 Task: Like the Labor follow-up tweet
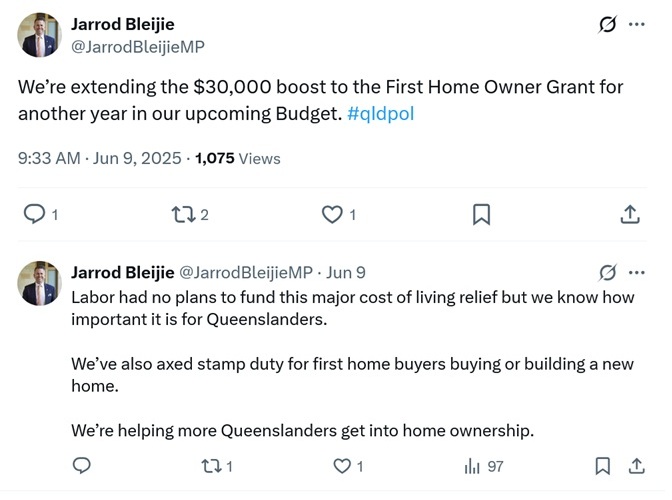click(x=343, y=466)
